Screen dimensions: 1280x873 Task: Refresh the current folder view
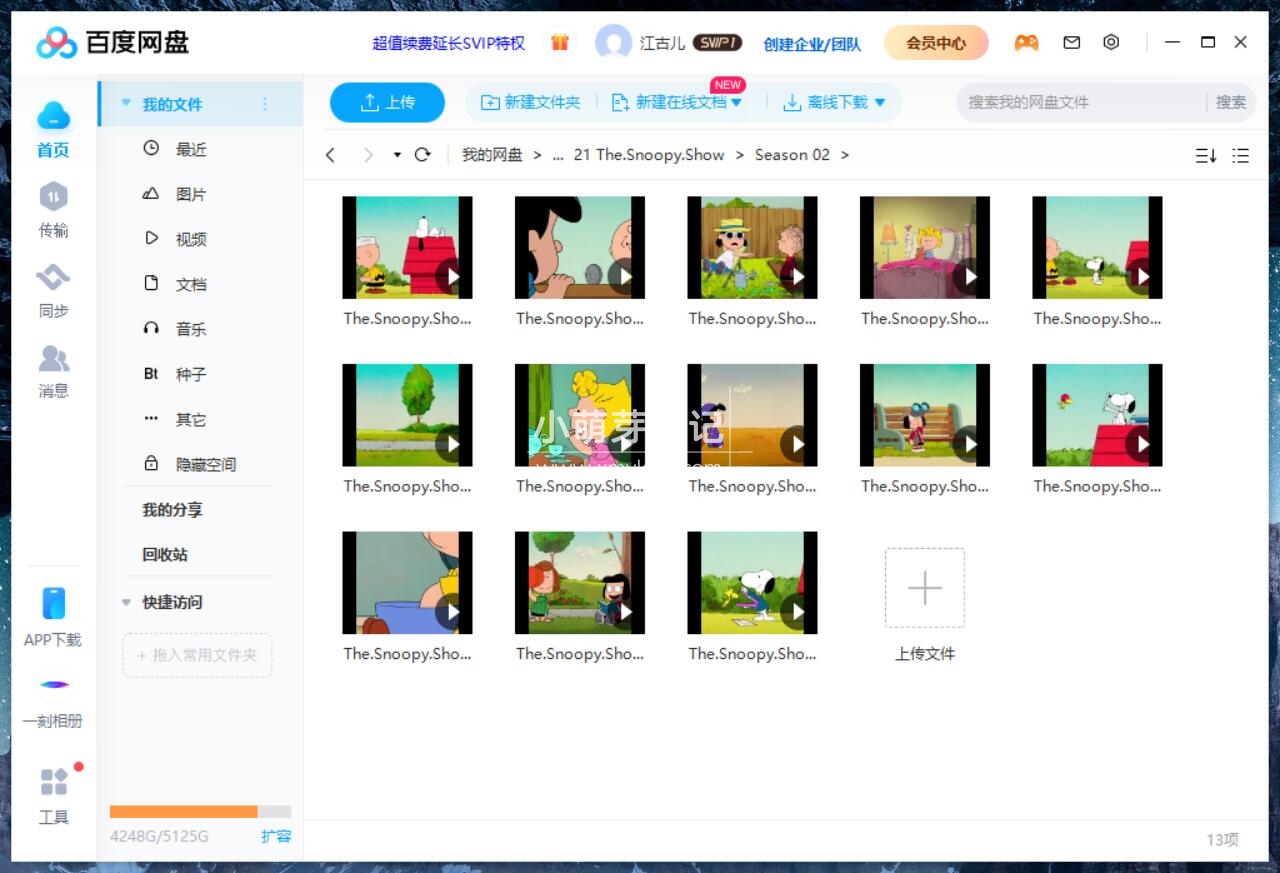(422, 155)
